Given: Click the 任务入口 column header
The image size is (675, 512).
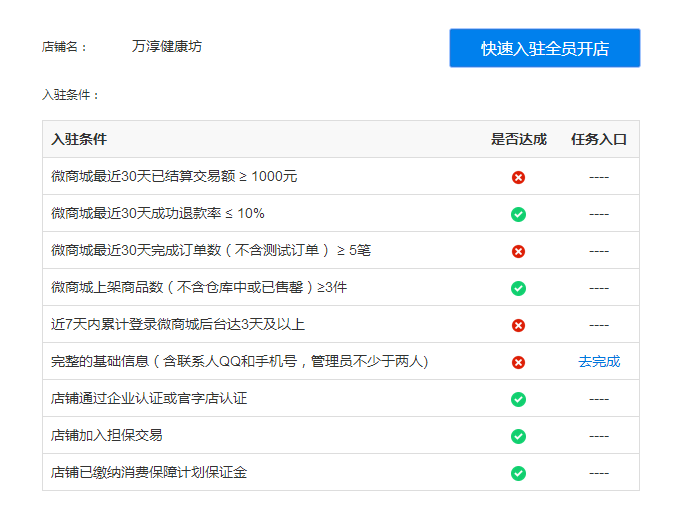Looking at the screenshot, I should point(599,139).
